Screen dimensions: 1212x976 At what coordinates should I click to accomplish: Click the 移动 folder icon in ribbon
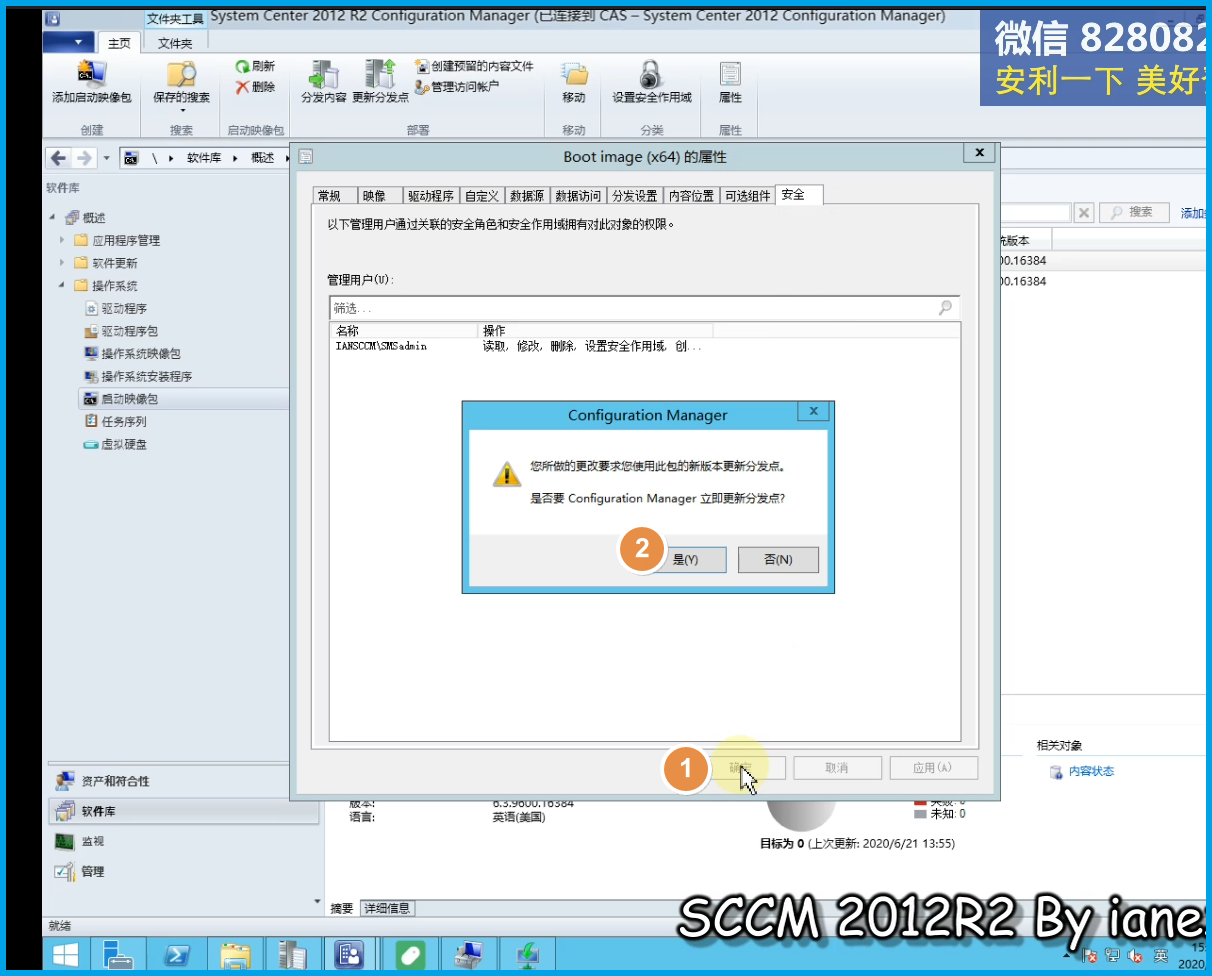[574, 74]
